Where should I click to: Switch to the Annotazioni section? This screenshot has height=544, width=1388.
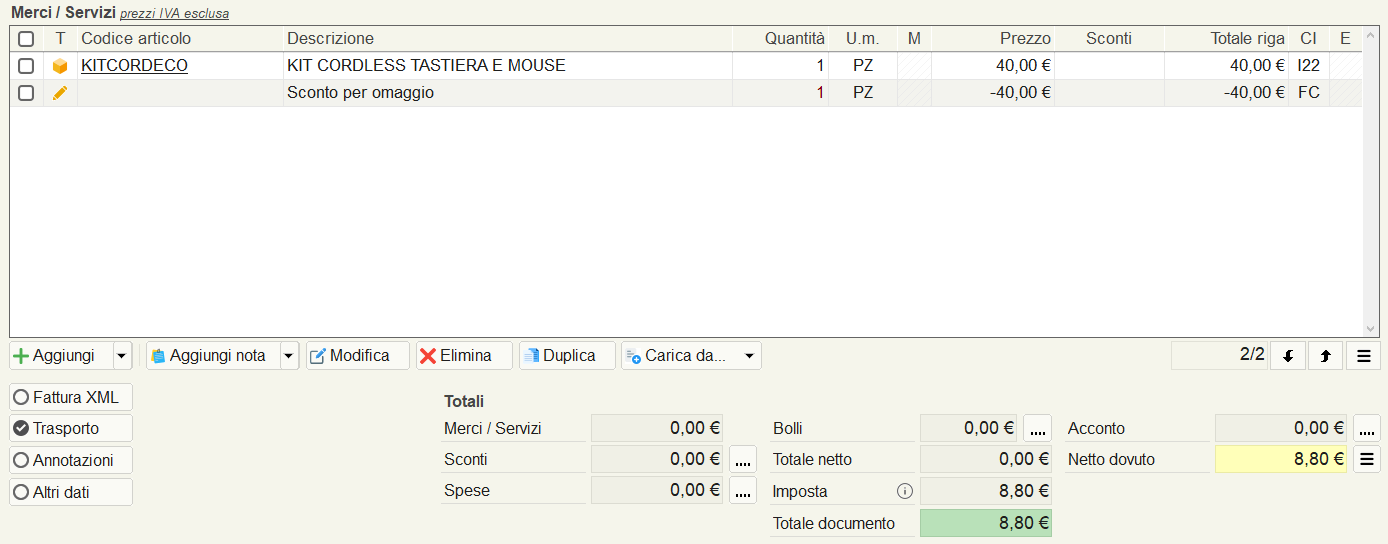[71, 461]
